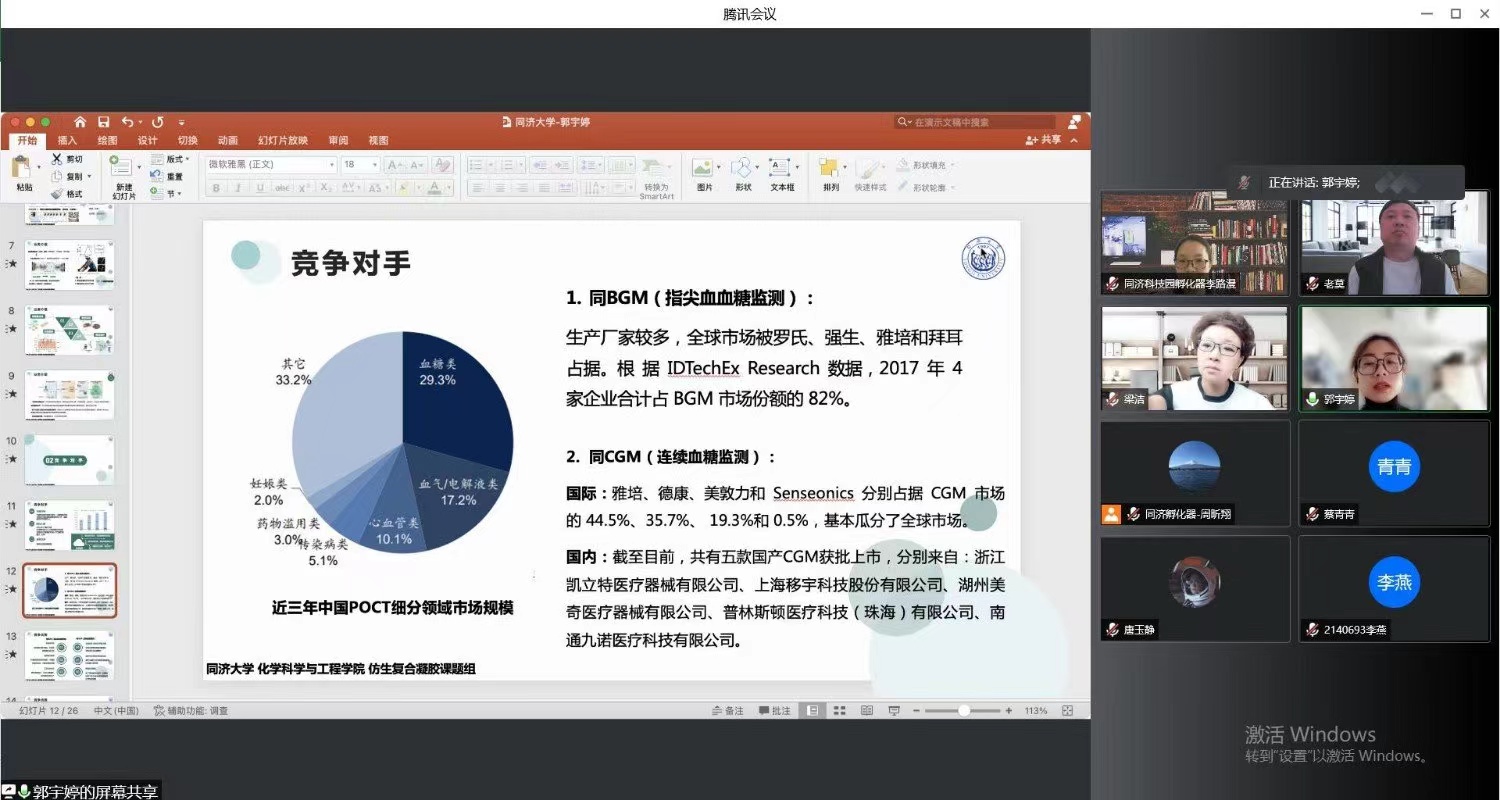This screenshot has width=1500, height=800.
Task: Increase font size with A▲ button
Action: (395, 165)
